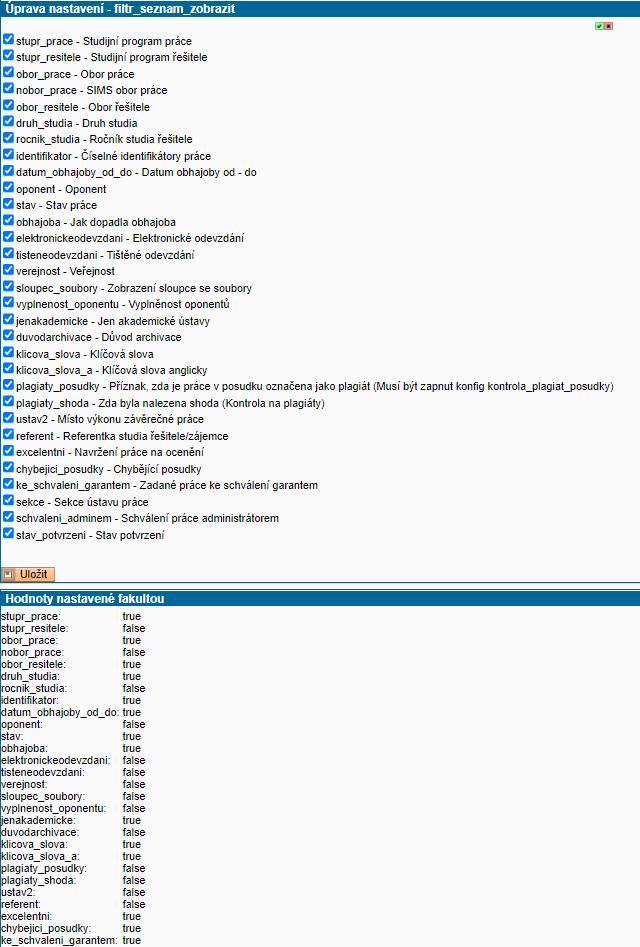Uncheck the referent Referentka studia checkbox
This screenshot has width=640, height=947.
coord(8,435)
